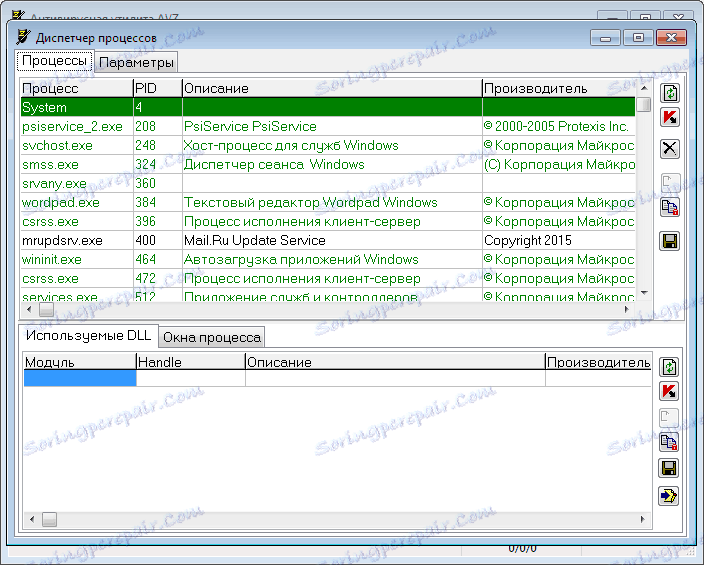The height and width of the screenshot is (565, 704).
Task: Click the DLL list left scroll arrow
Action: (32, 519)
